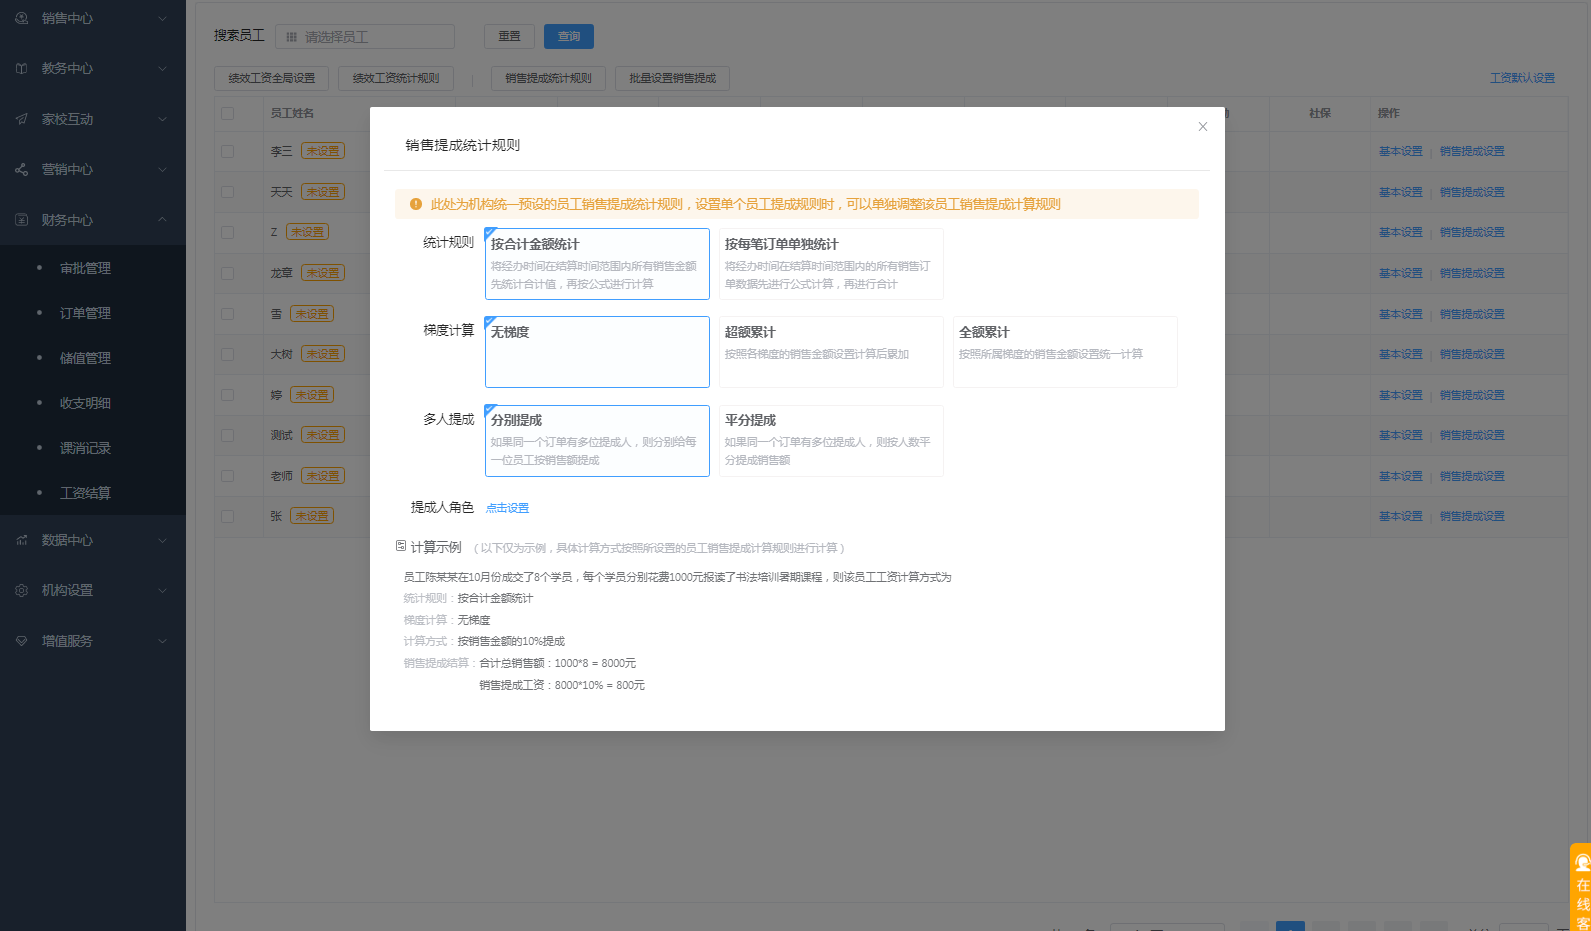Expand the 增值服务 menu chevron

pyautogui.click(x=163, y=641)
